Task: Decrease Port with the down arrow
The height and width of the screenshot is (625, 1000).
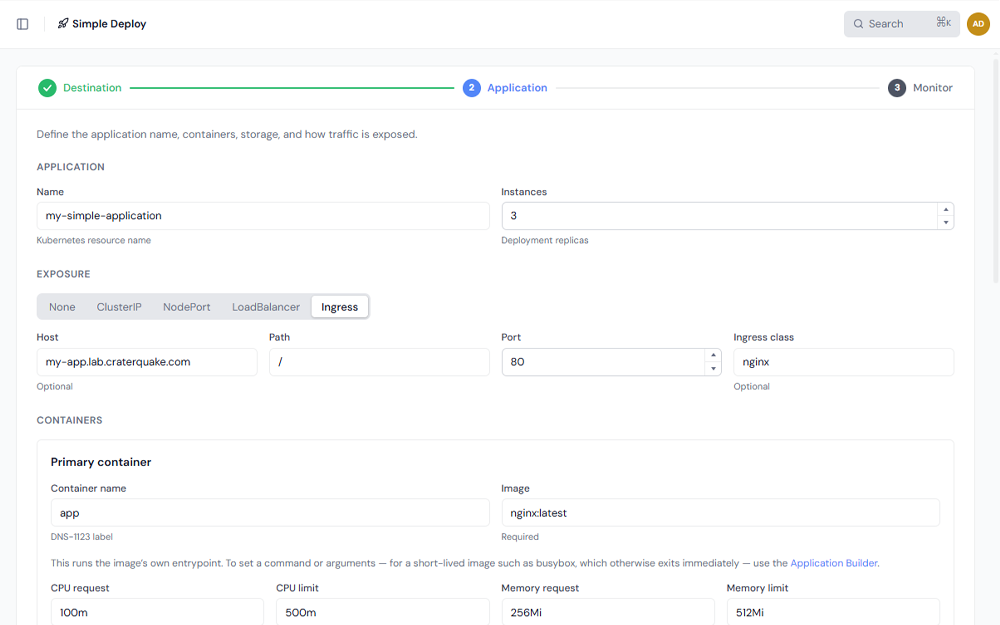Action: [x=713, y=369]
